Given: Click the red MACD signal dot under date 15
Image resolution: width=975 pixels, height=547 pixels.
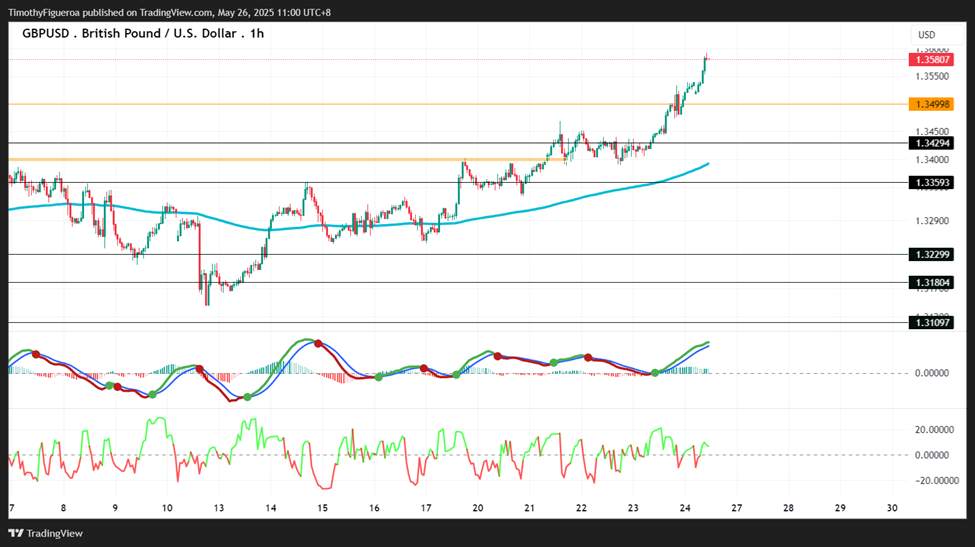Looking at the screenshot, I should pos(318,344).
